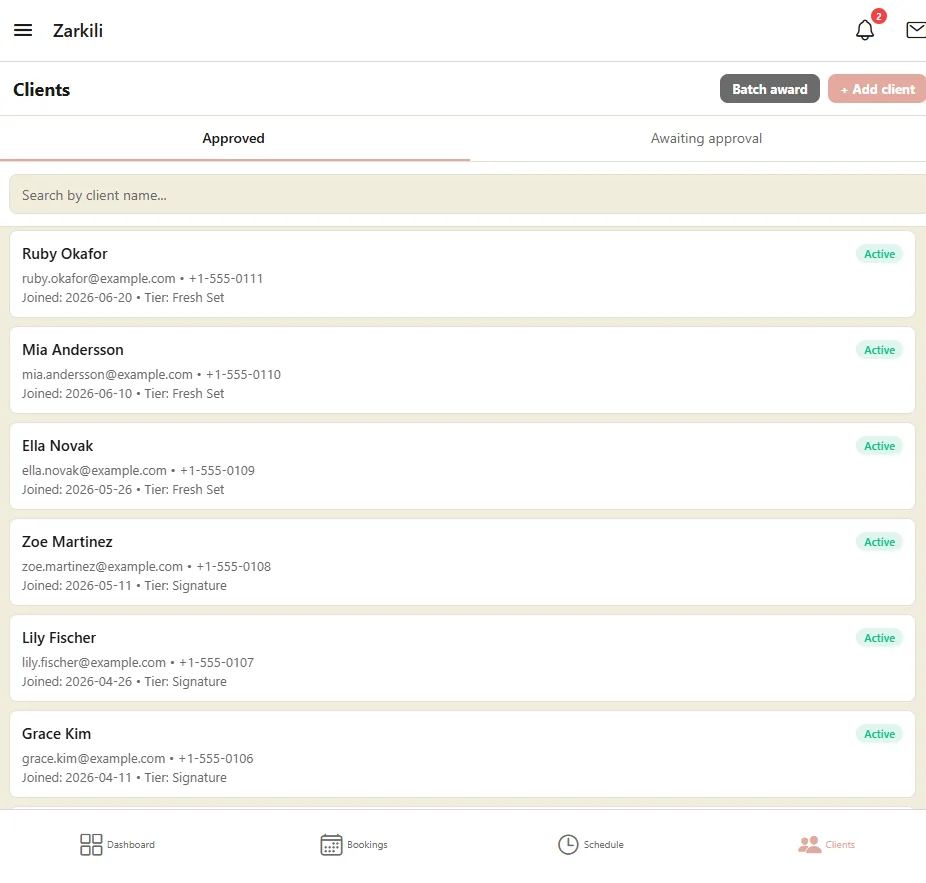
Task: Click Active badge on Ella Novak
Action: (879, 446)
